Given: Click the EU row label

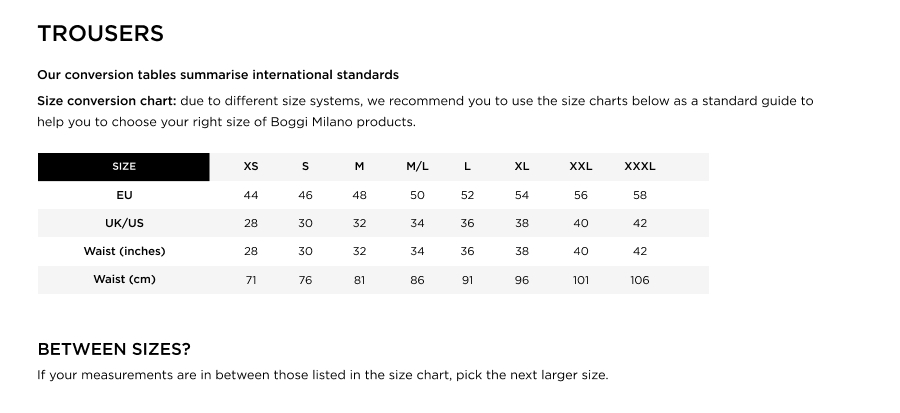Looking at the screenshot, I should tap(124, 195).
